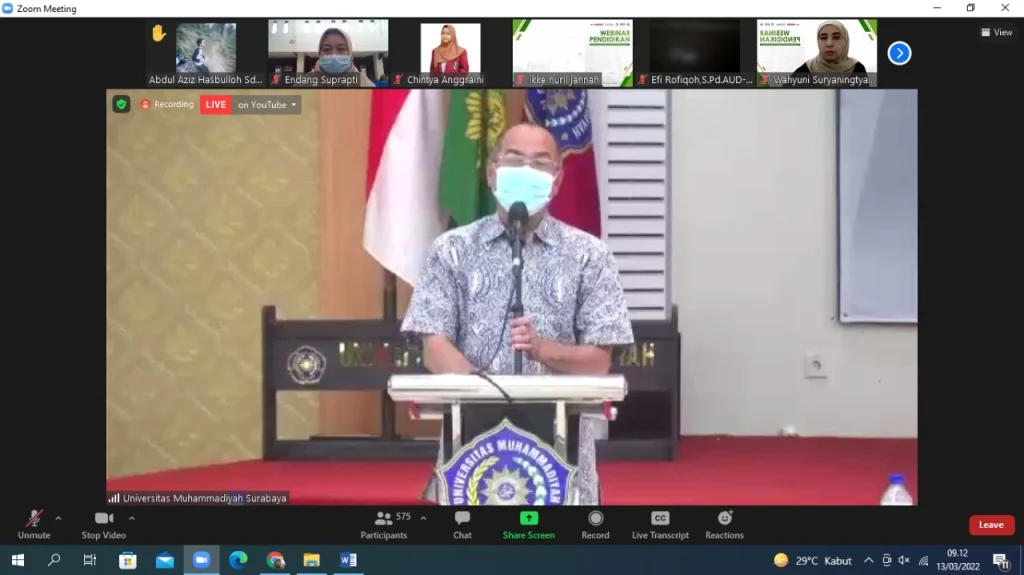Click the raised hand icon beside Abdul Aziz
The width and height of the screenshot is (1024, 575).
(159, 33)
